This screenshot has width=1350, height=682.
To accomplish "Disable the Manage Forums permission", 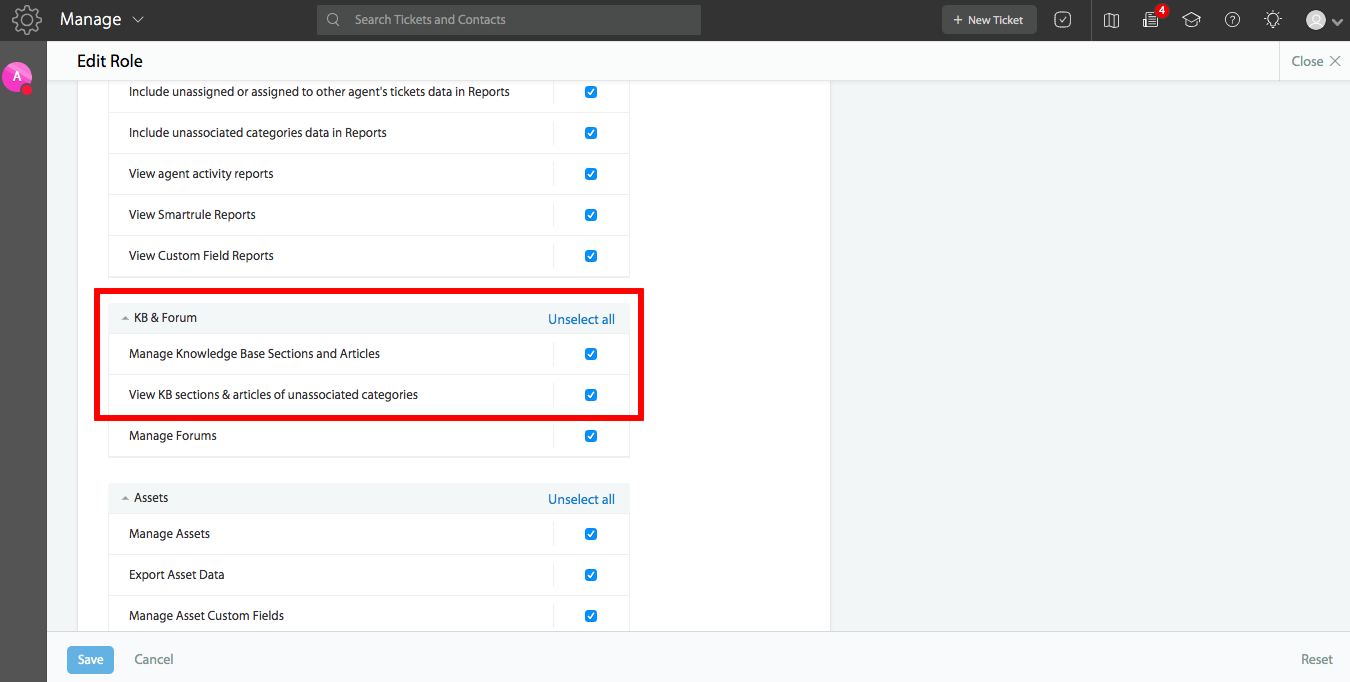I will pos(590,435).
